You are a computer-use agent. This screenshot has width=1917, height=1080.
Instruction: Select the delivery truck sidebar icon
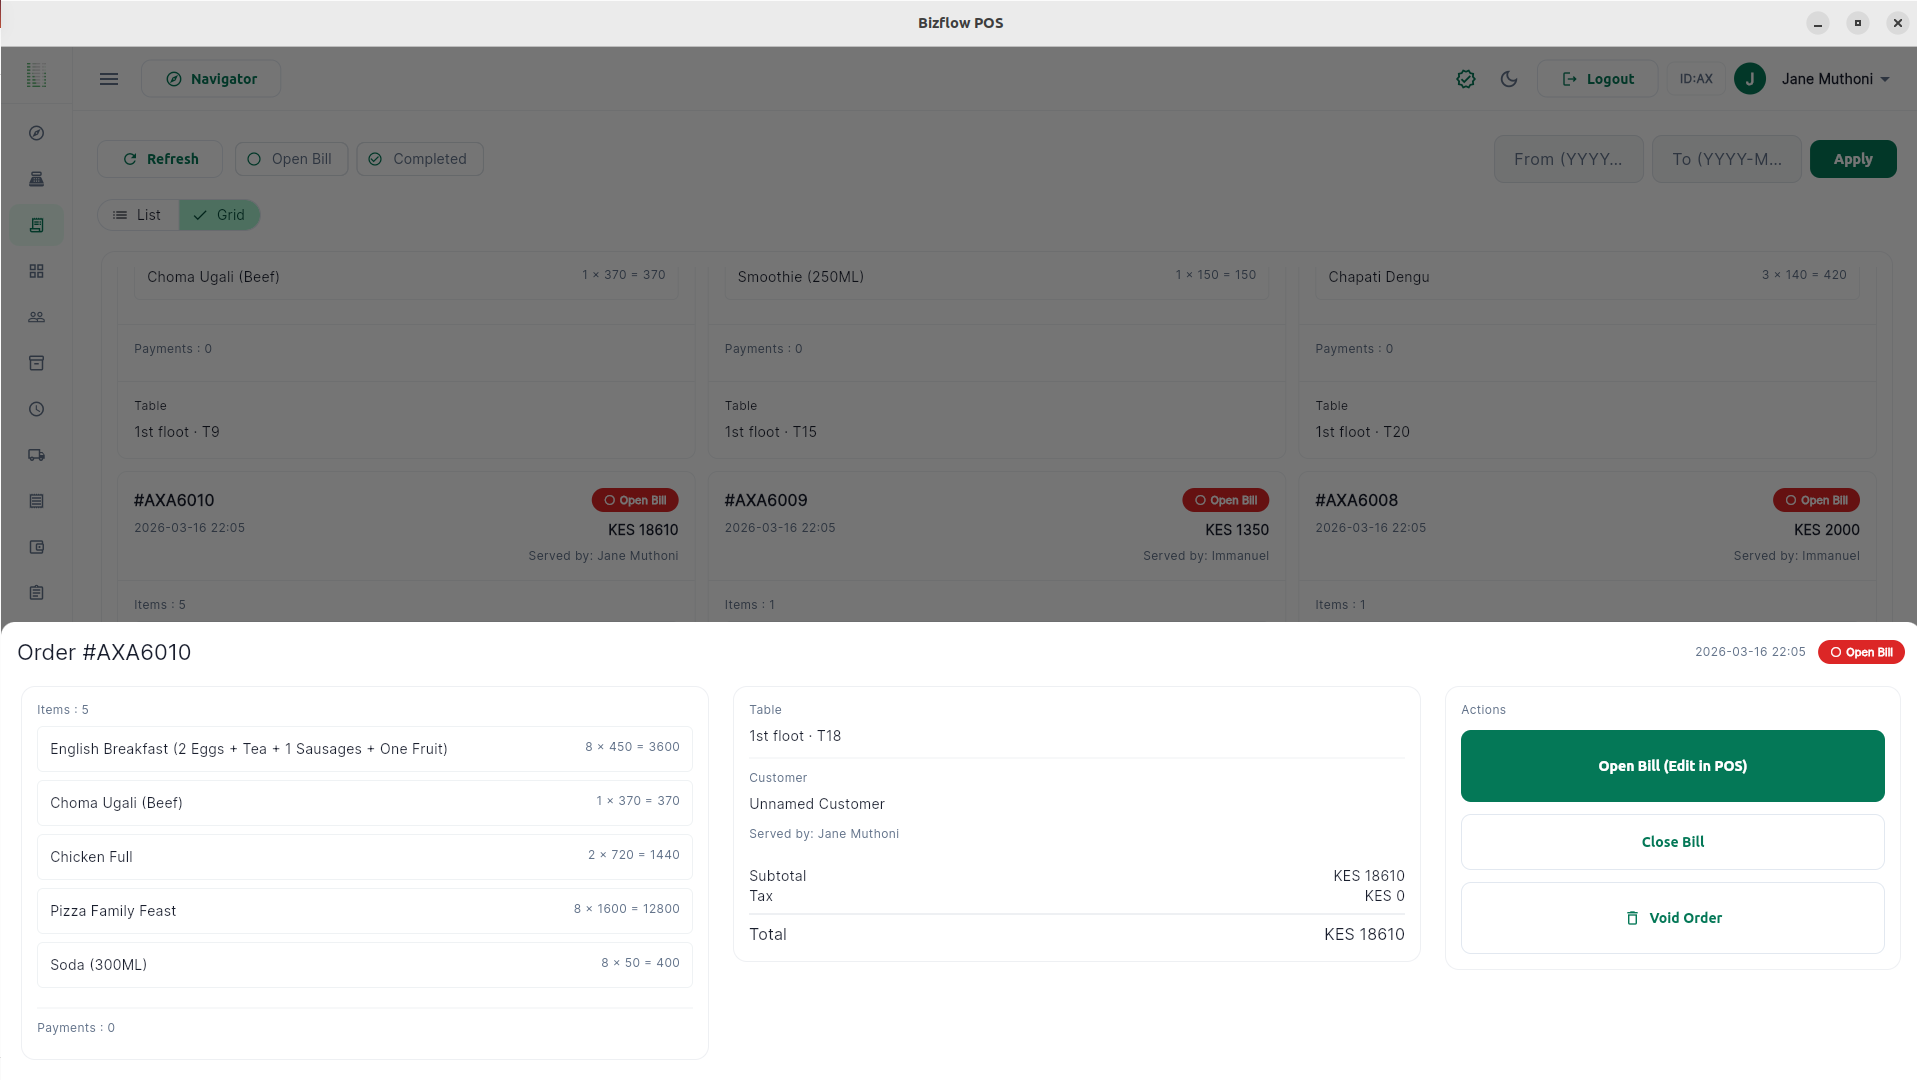pos(37,455)
